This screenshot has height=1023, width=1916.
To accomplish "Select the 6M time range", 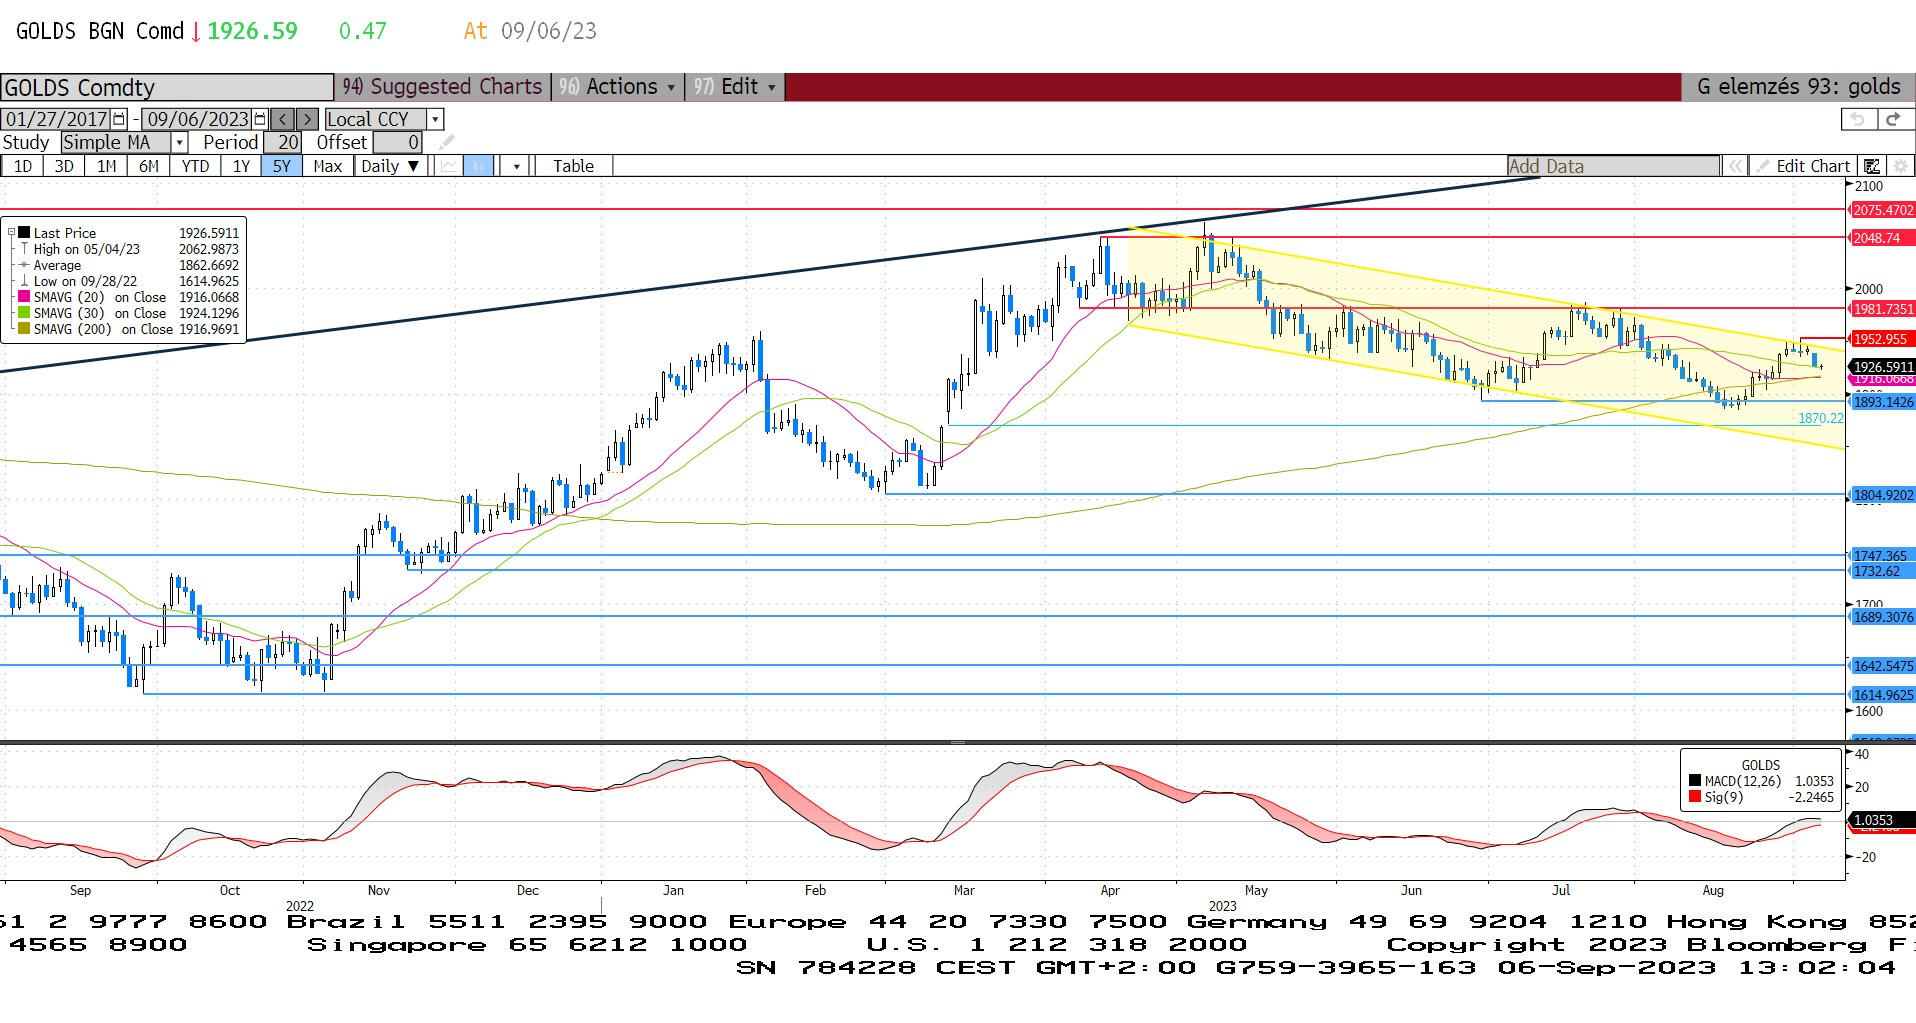I will (x=149, y=166).
